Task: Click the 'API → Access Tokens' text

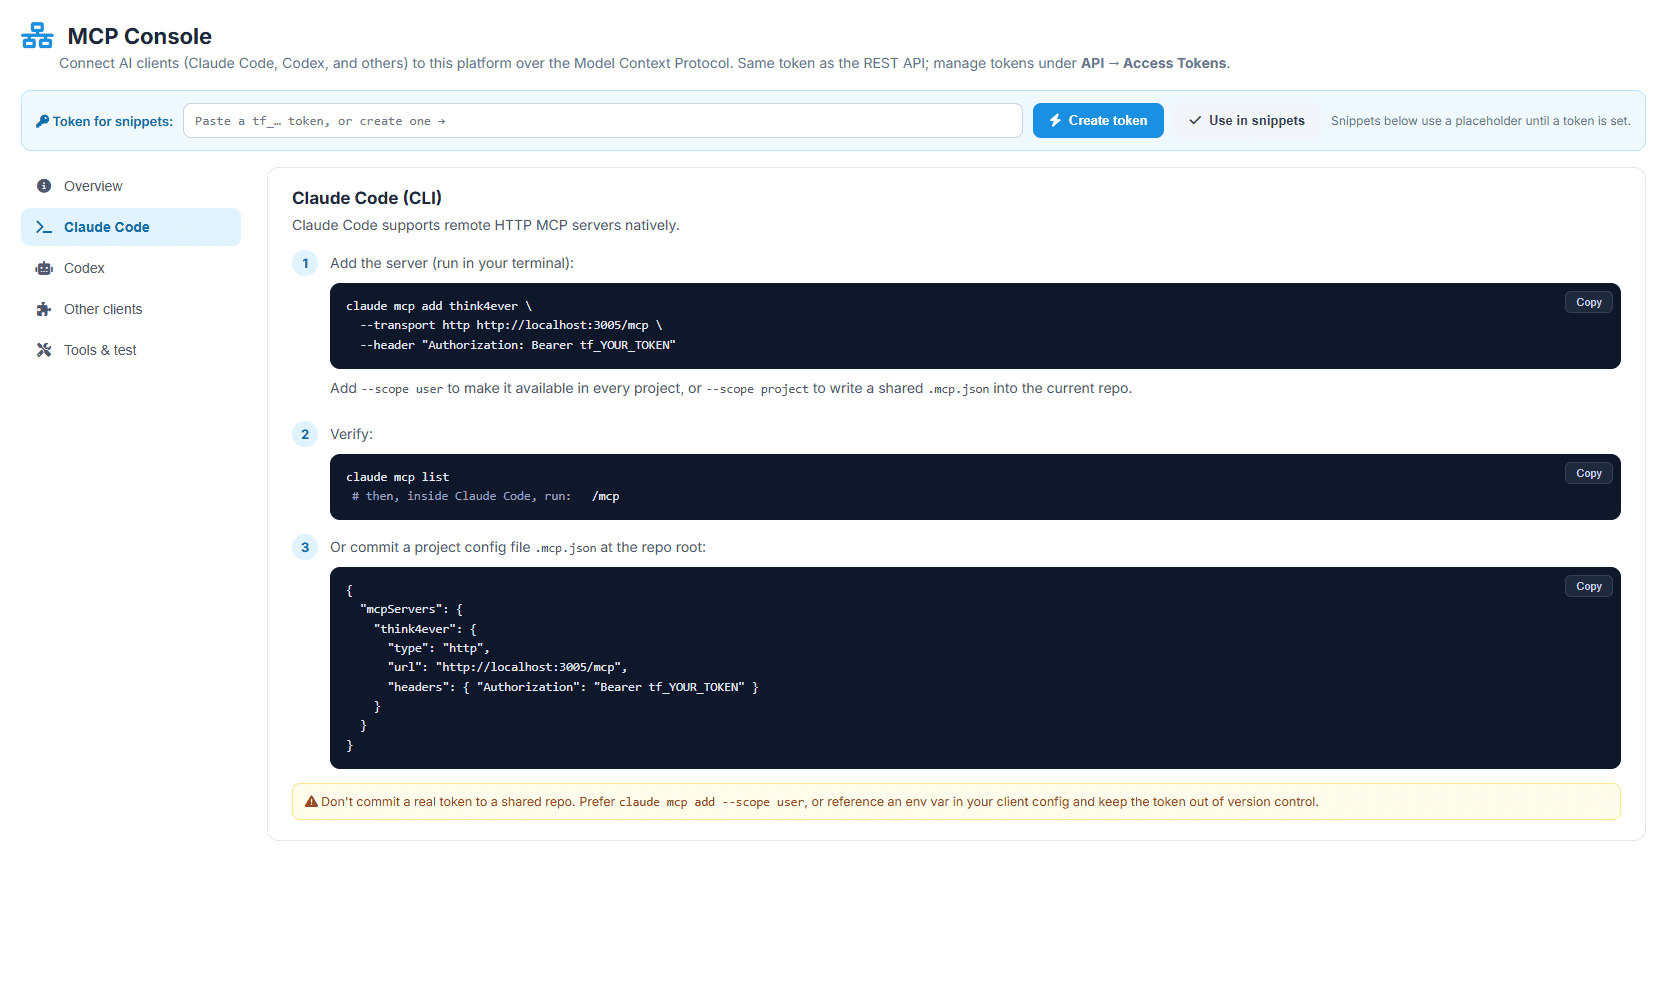Action: tap(1153, 63)
